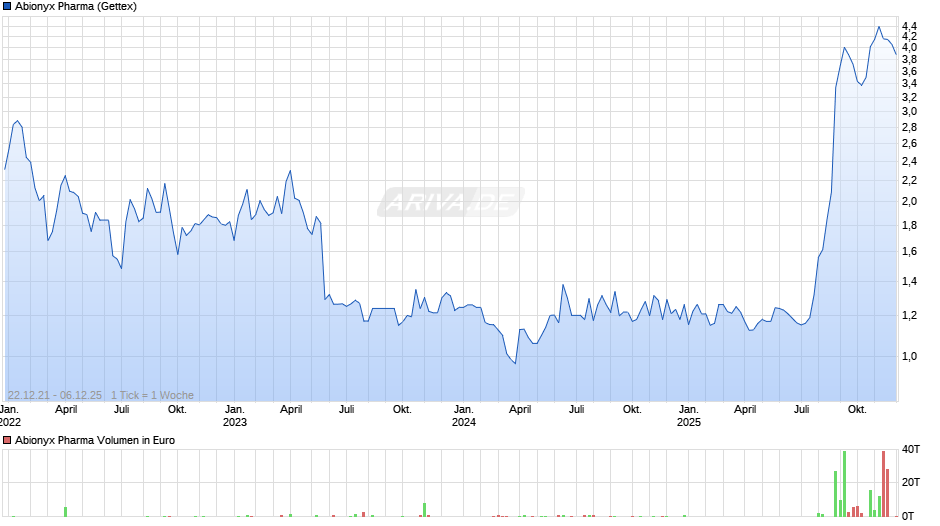Click the '1 Tick = 1 Woche' note
Image resolution: width=940 pixels, height=526 pixels.
[152, 395]
